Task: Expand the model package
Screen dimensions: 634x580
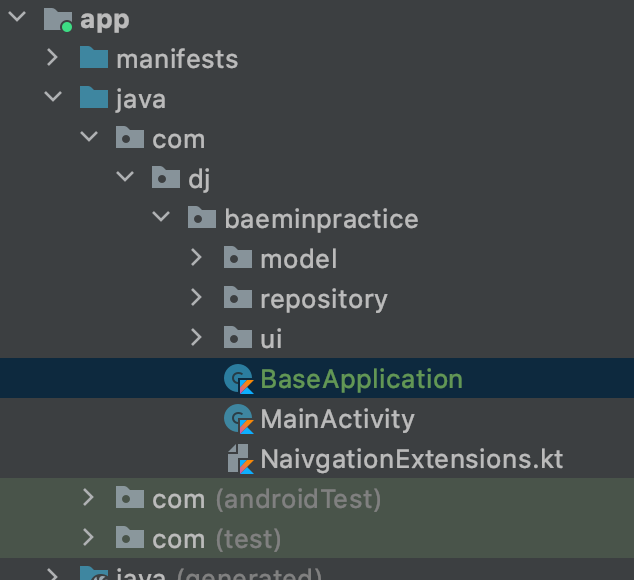Action: pyautogui.click(x=197, y=258)
